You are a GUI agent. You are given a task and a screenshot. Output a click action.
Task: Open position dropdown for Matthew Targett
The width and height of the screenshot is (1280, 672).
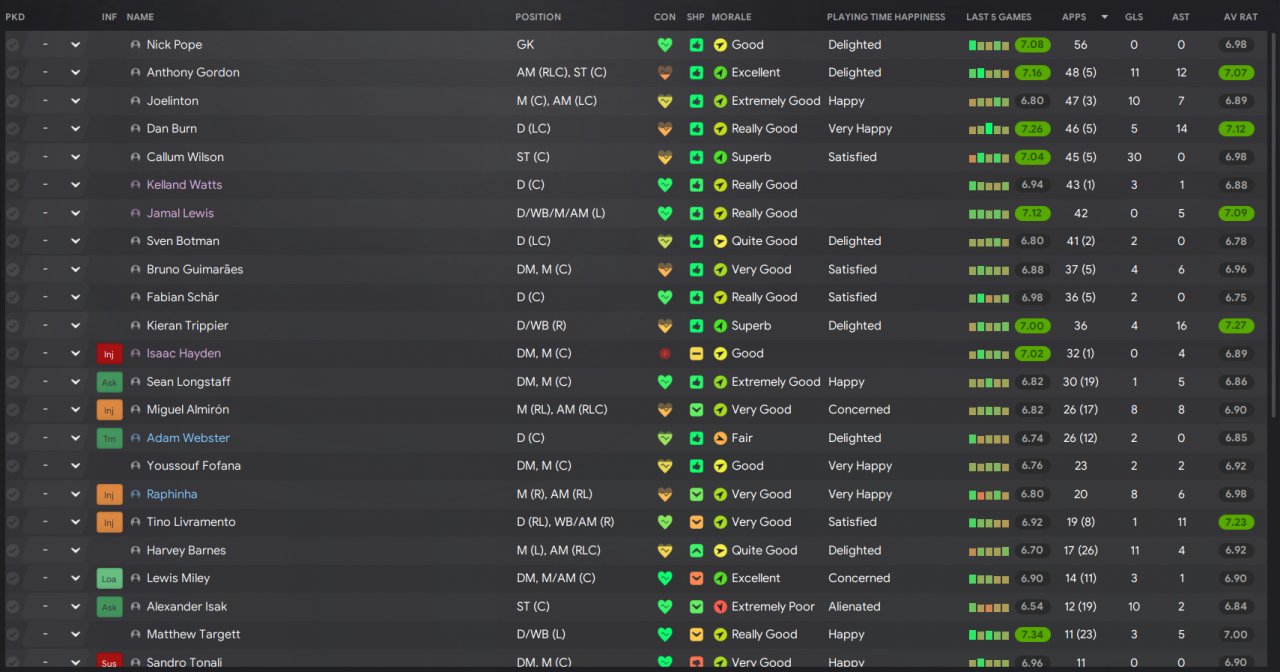pos(75,634)
